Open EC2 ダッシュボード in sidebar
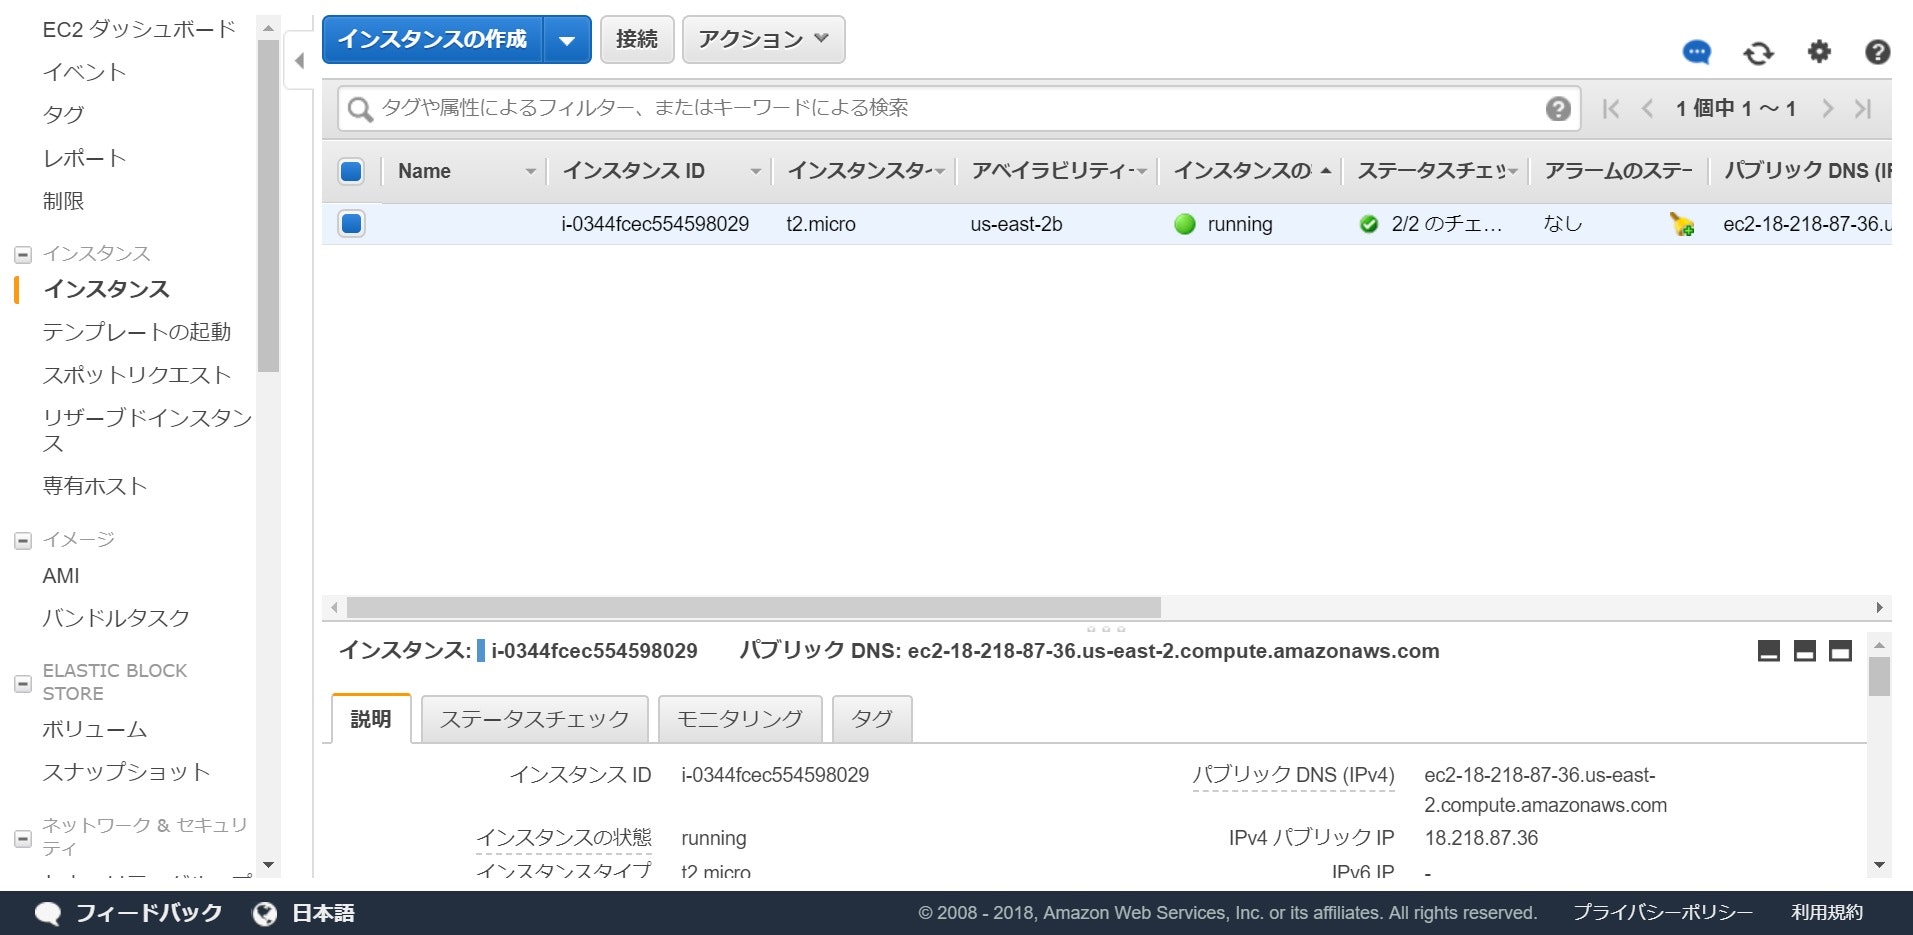 click(x=139, y=30)
